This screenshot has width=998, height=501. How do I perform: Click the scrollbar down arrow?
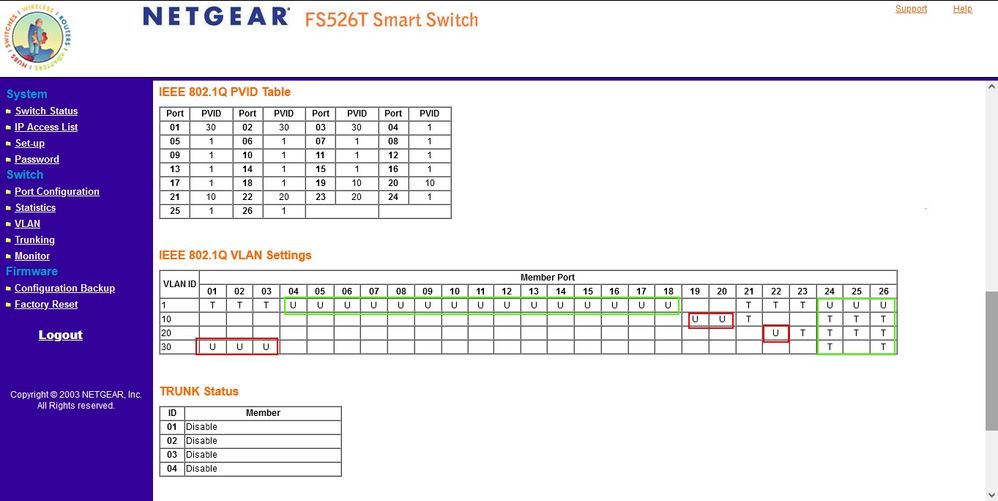[992, 495]
